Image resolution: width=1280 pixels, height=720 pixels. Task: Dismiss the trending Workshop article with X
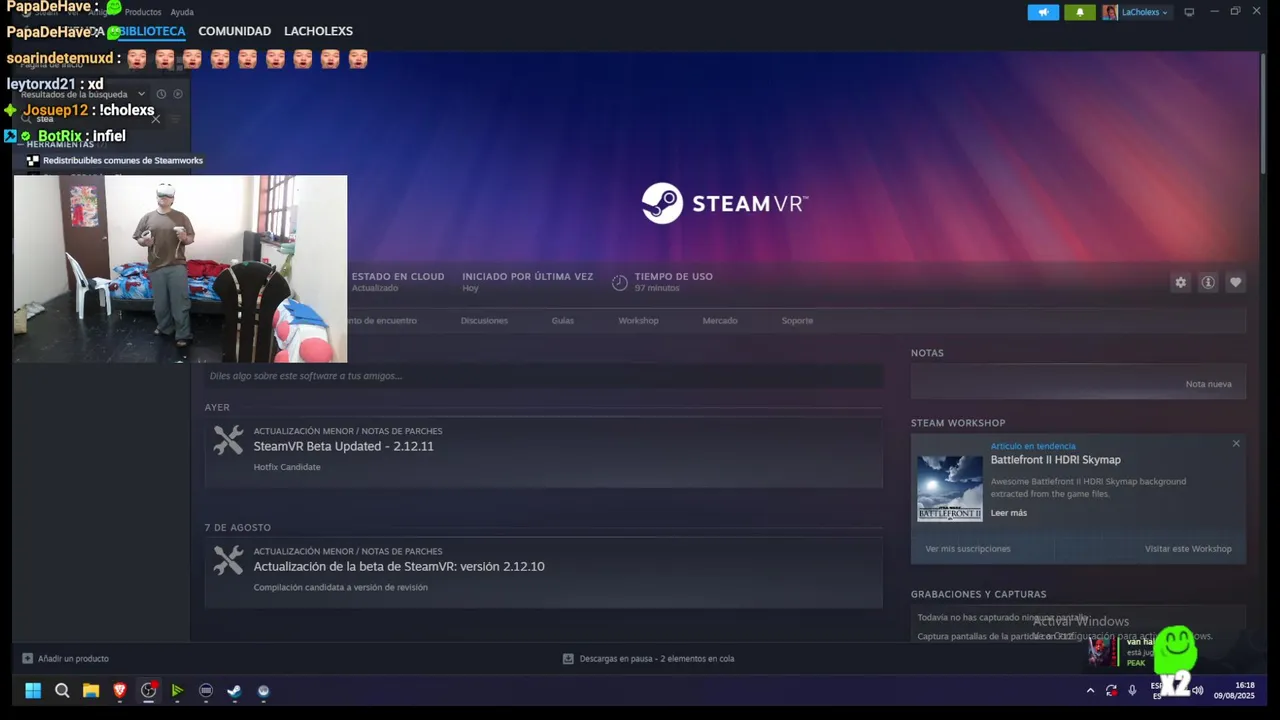tap(1236, 443)
